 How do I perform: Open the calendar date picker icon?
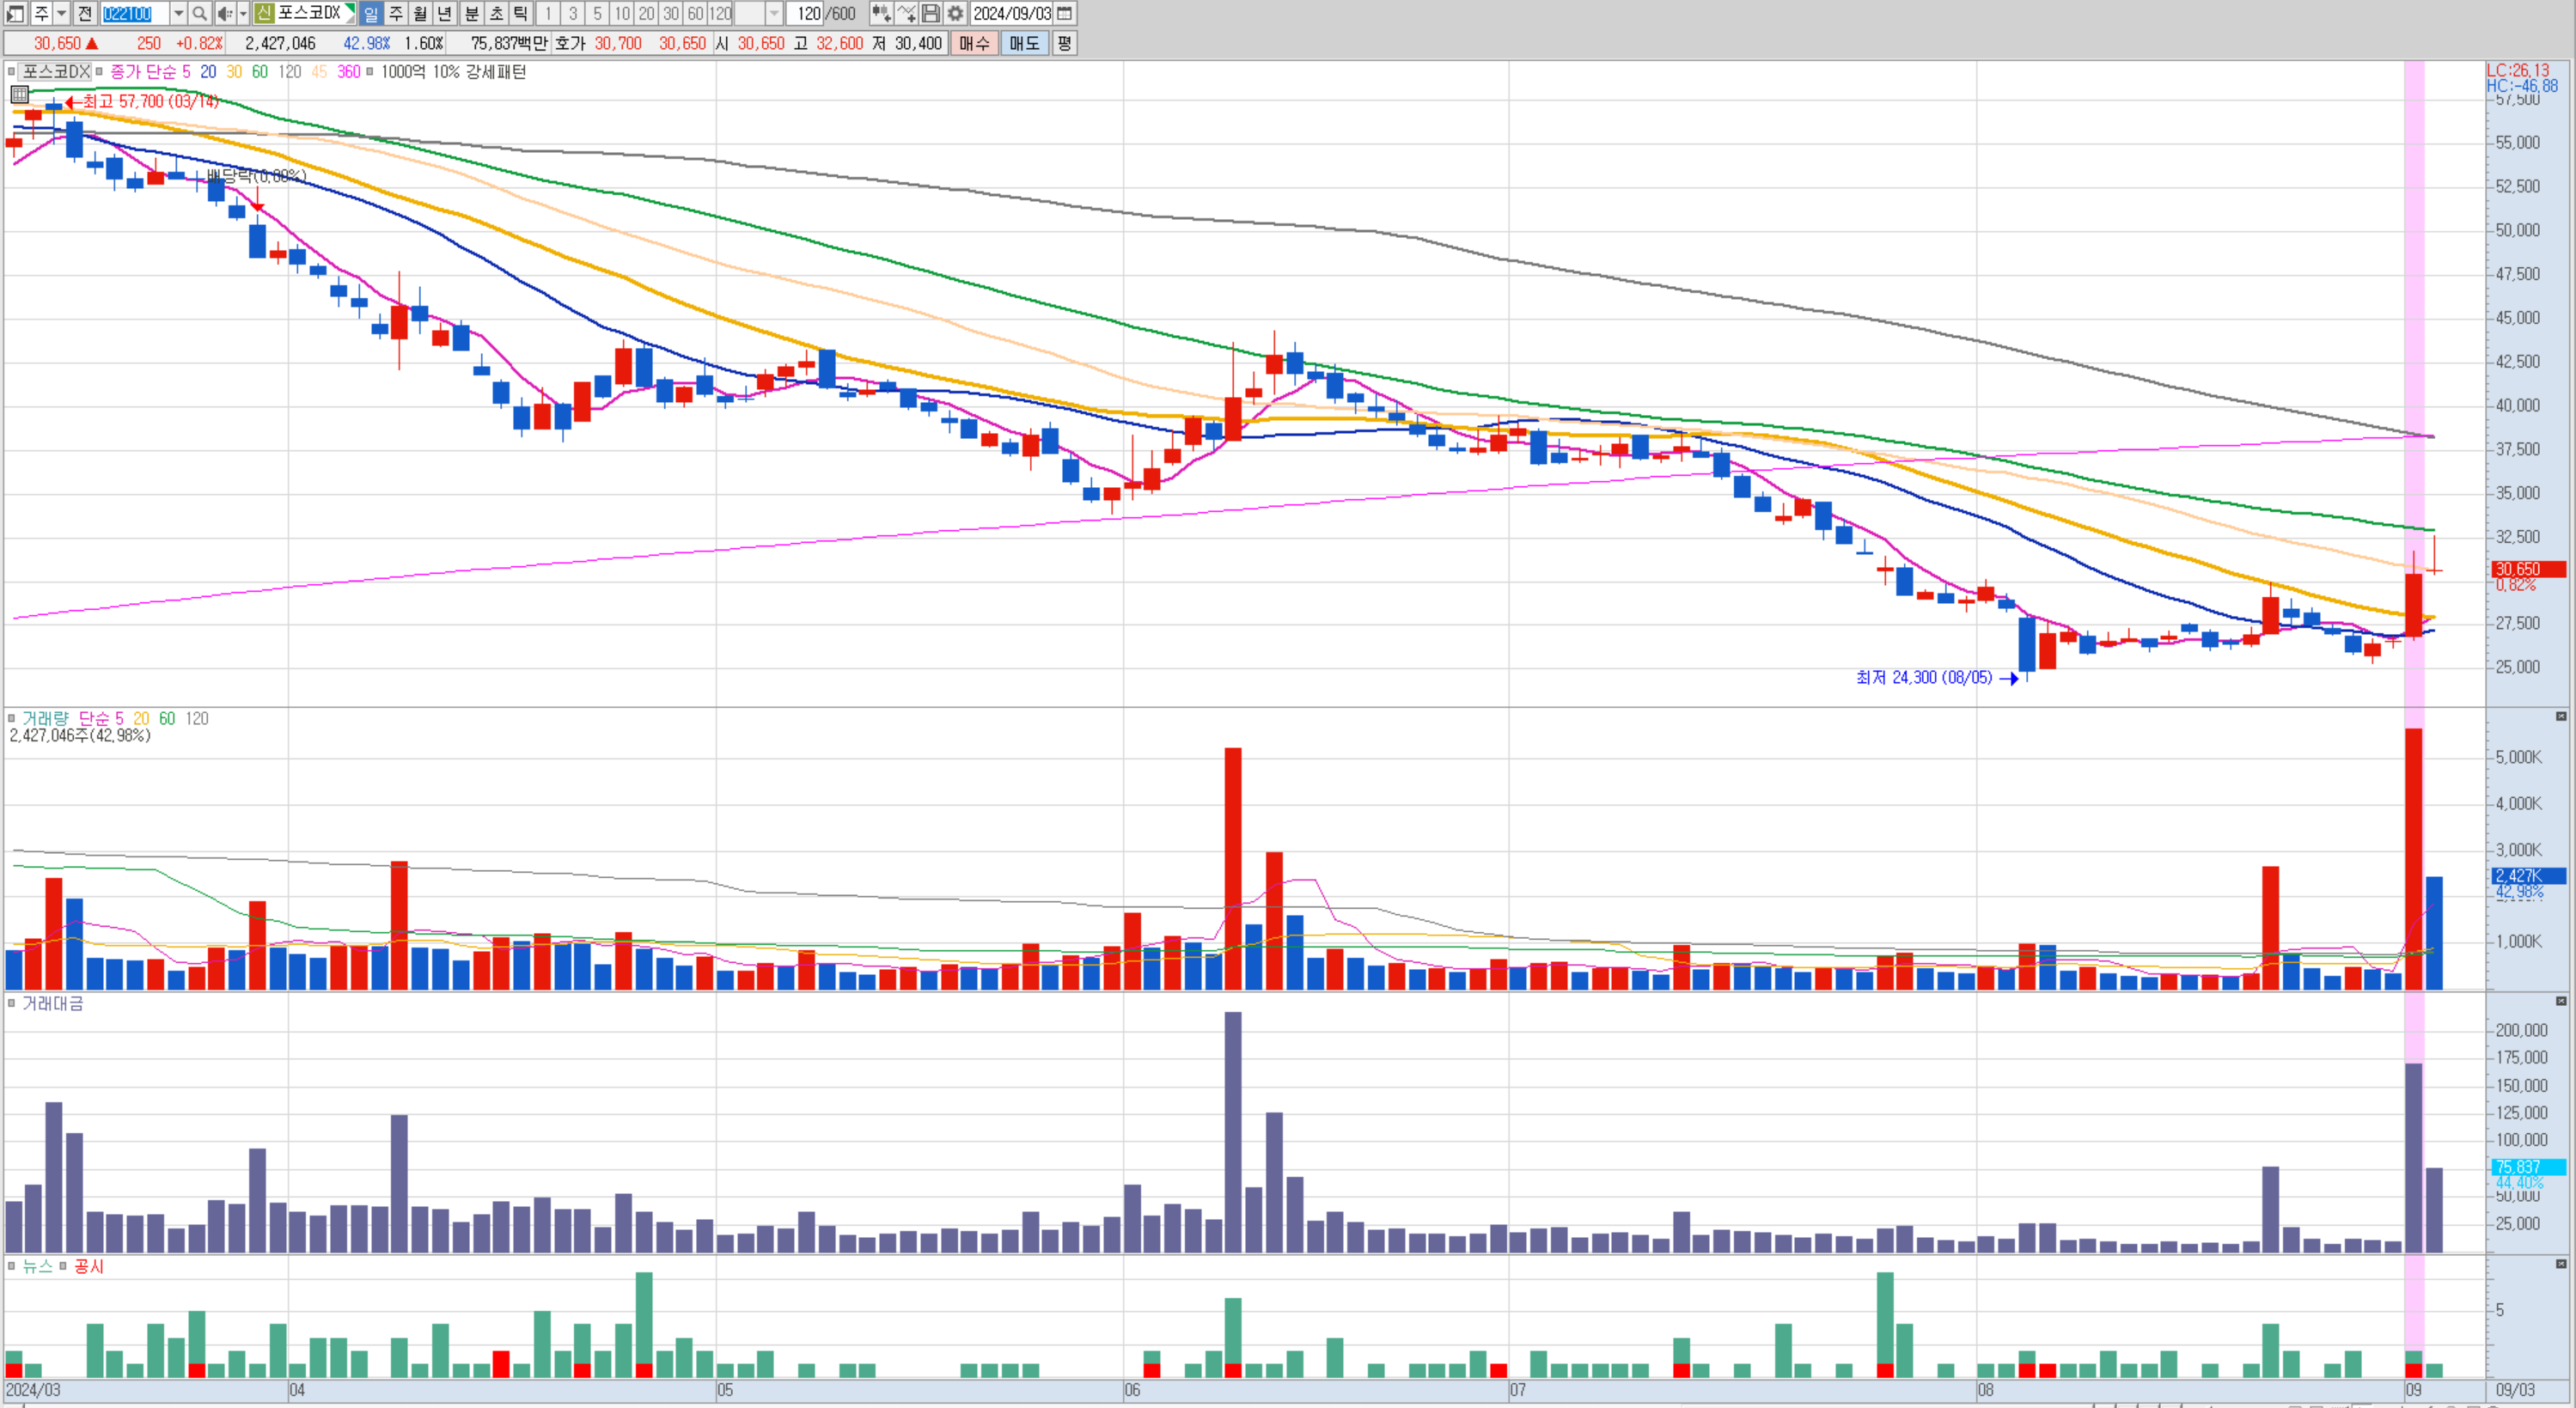pyautogui.click(x=1065, y=13)
